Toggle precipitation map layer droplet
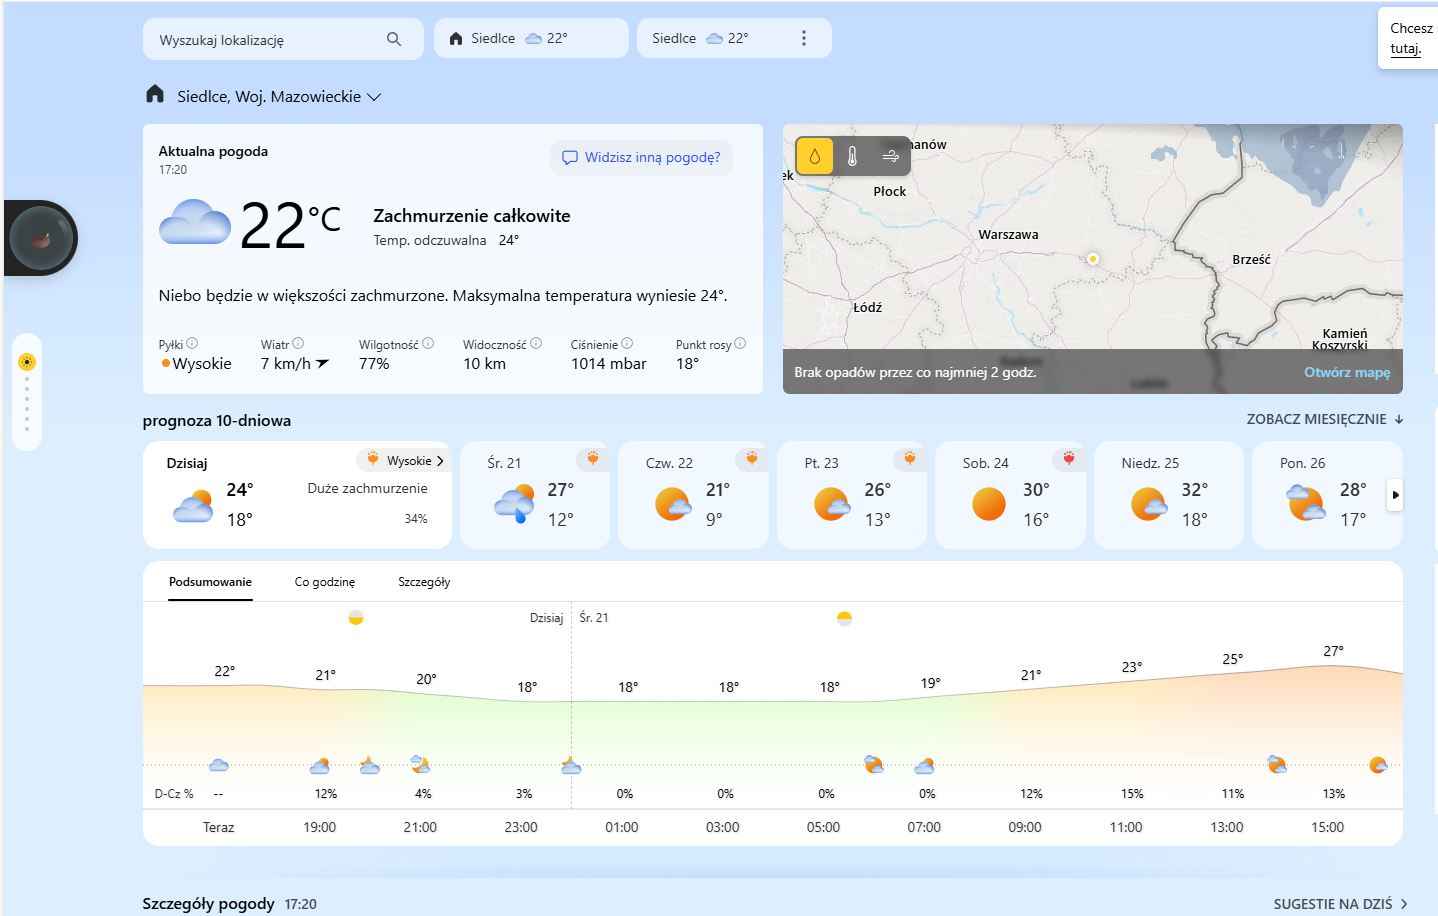The image size is (1438, 916). click(x=815, y=156)
